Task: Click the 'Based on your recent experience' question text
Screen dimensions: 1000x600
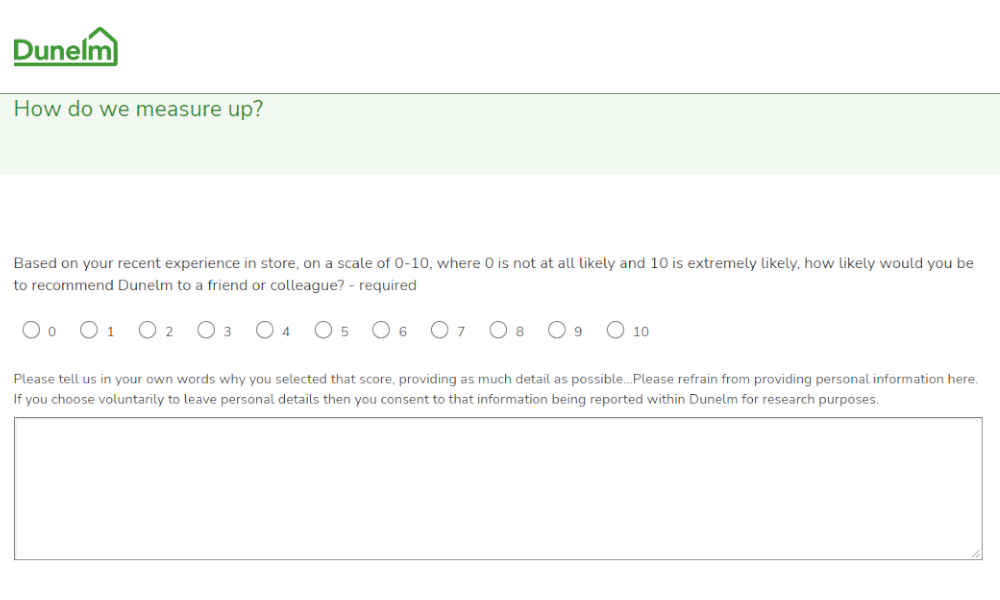Action: [493, 274]
